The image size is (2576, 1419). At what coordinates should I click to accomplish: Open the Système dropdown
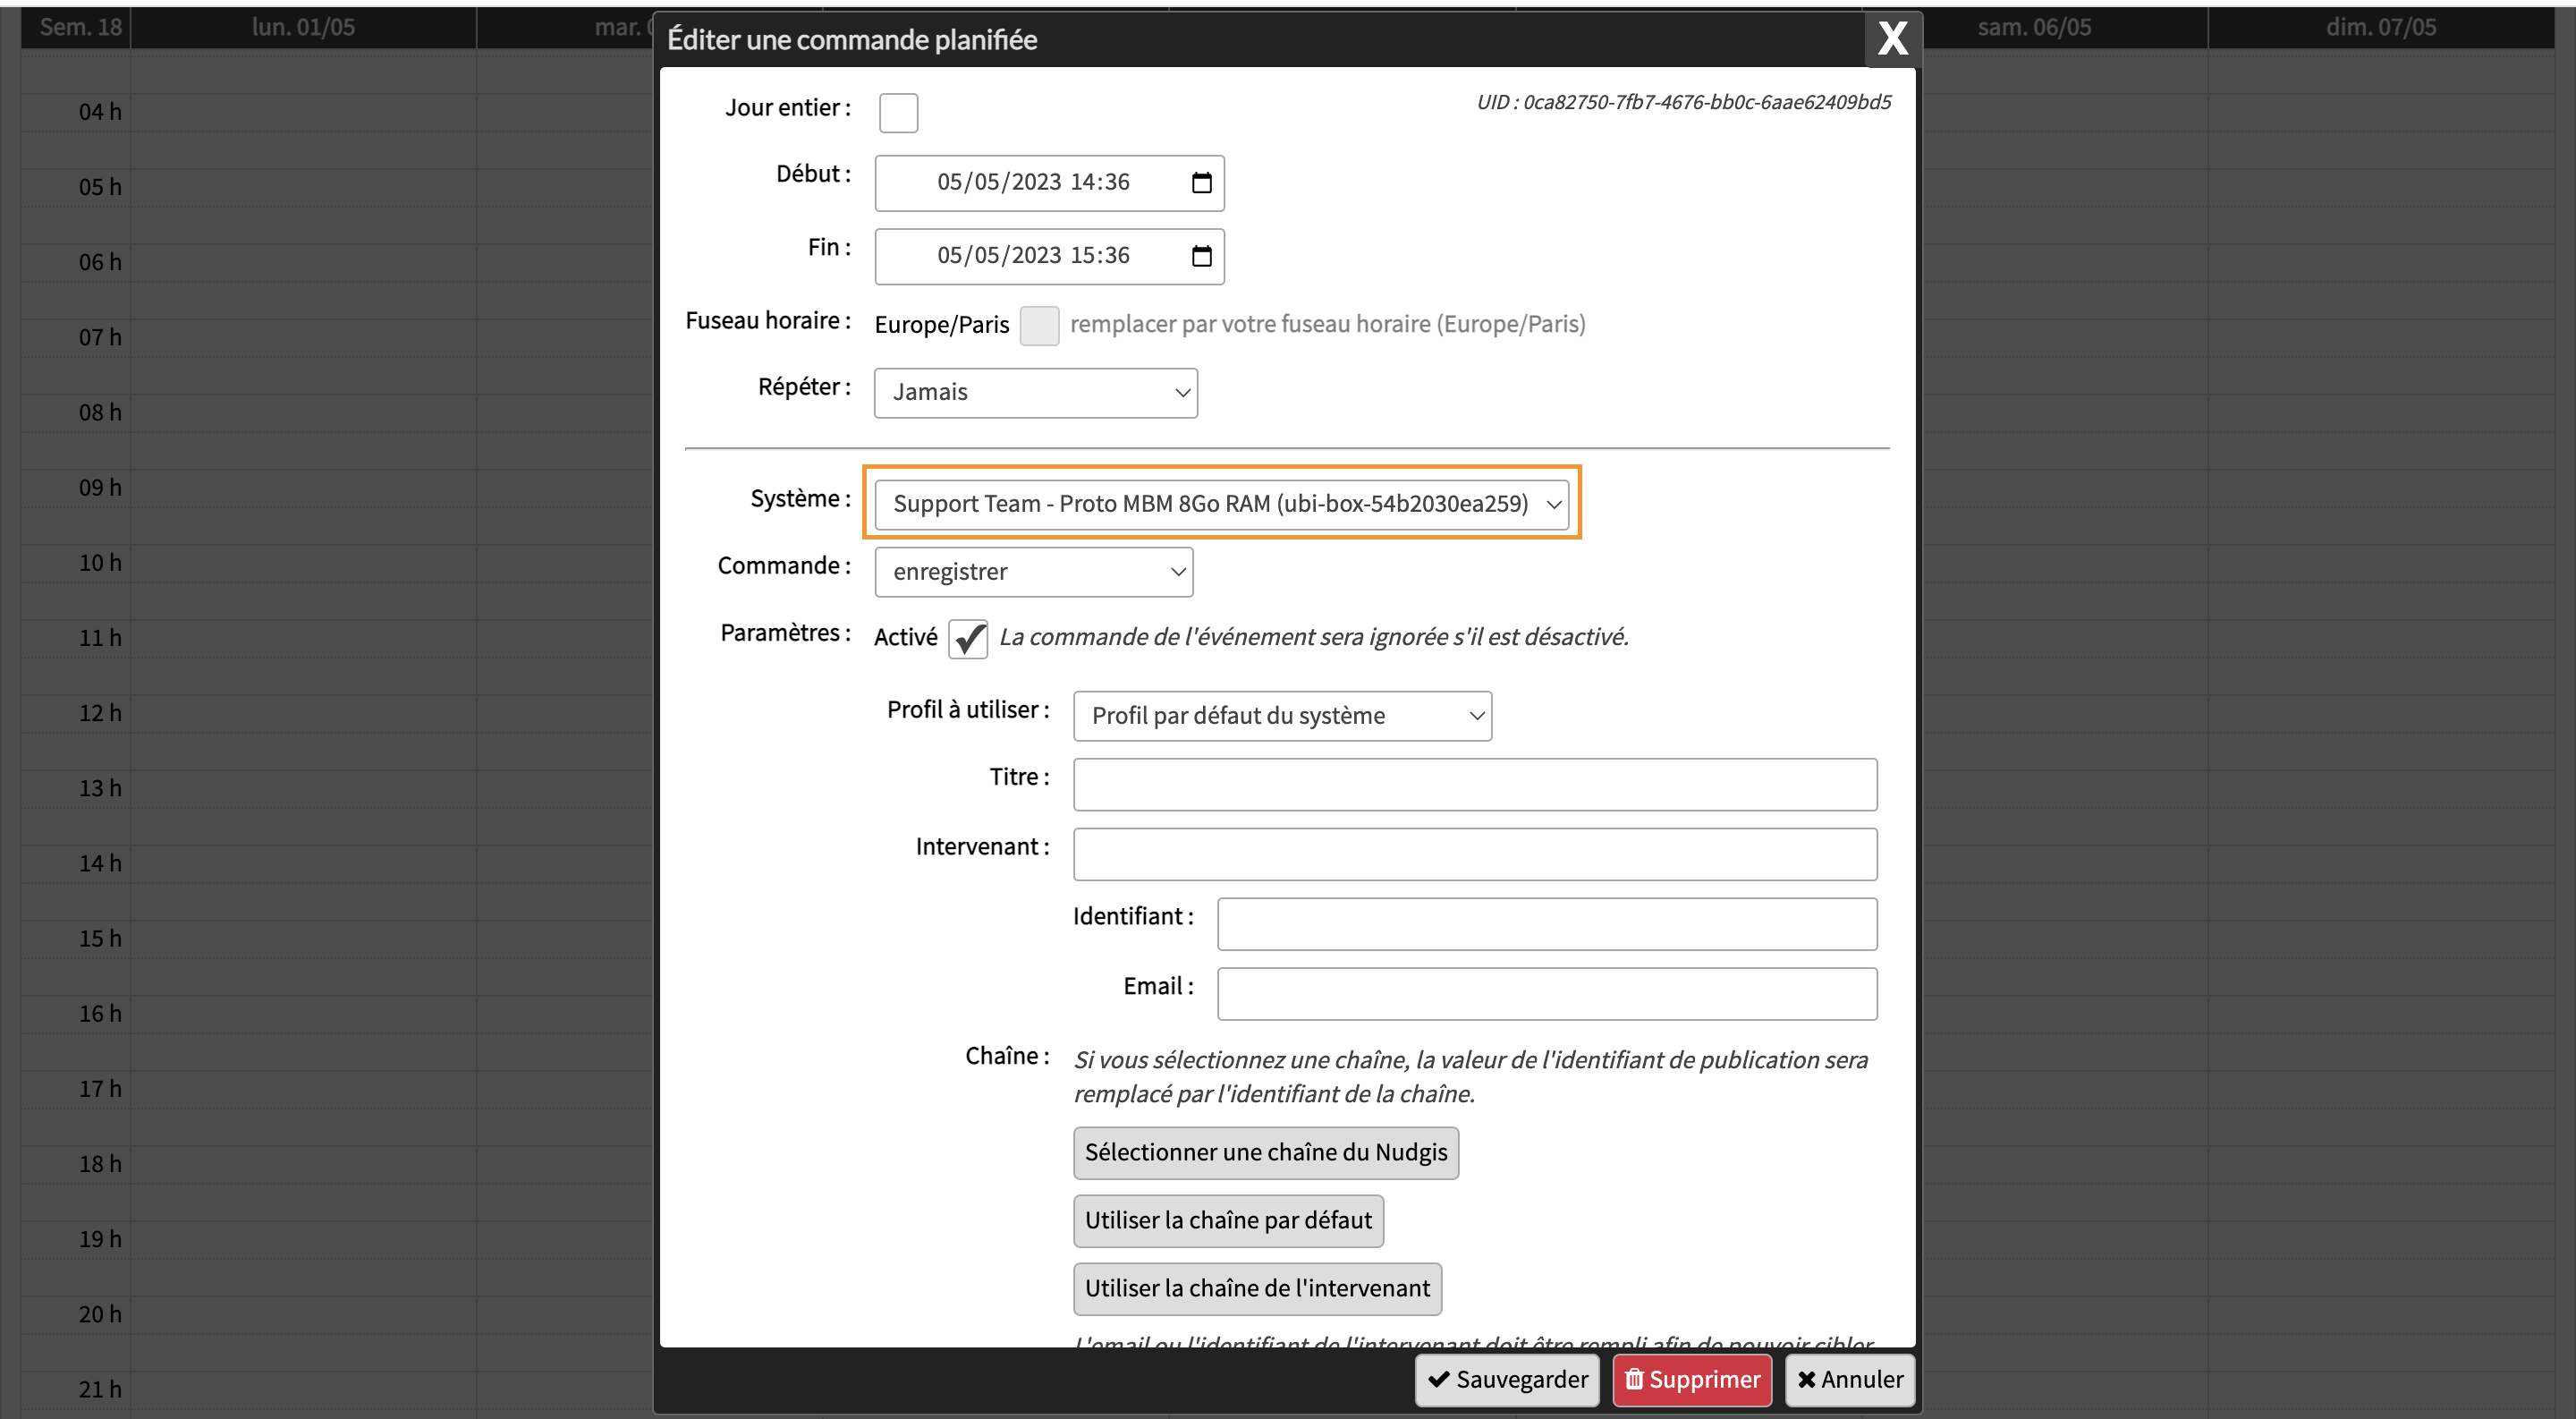(1221, 504)
